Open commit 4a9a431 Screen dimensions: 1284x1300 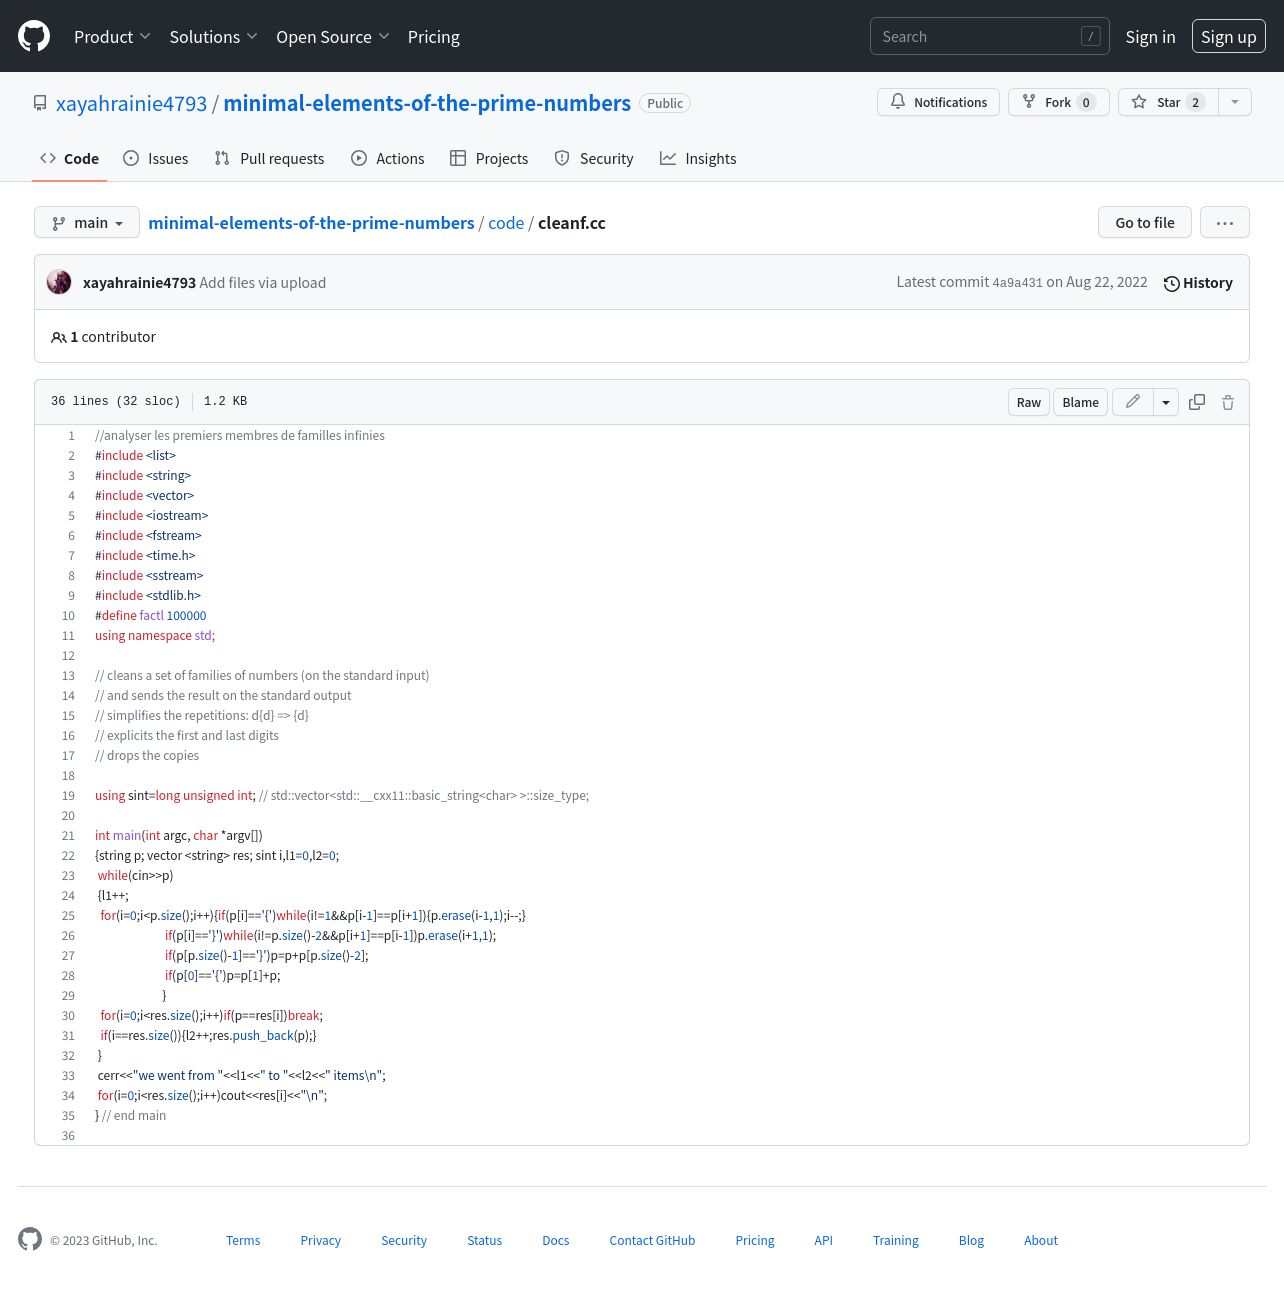point(1017,283)
